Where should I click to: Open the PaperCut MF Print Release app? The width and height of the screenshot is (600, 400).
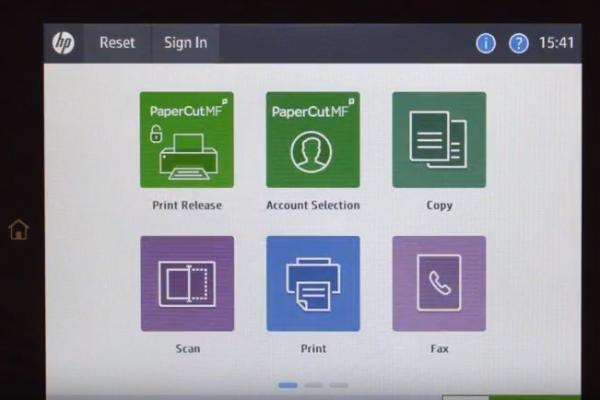187,139
